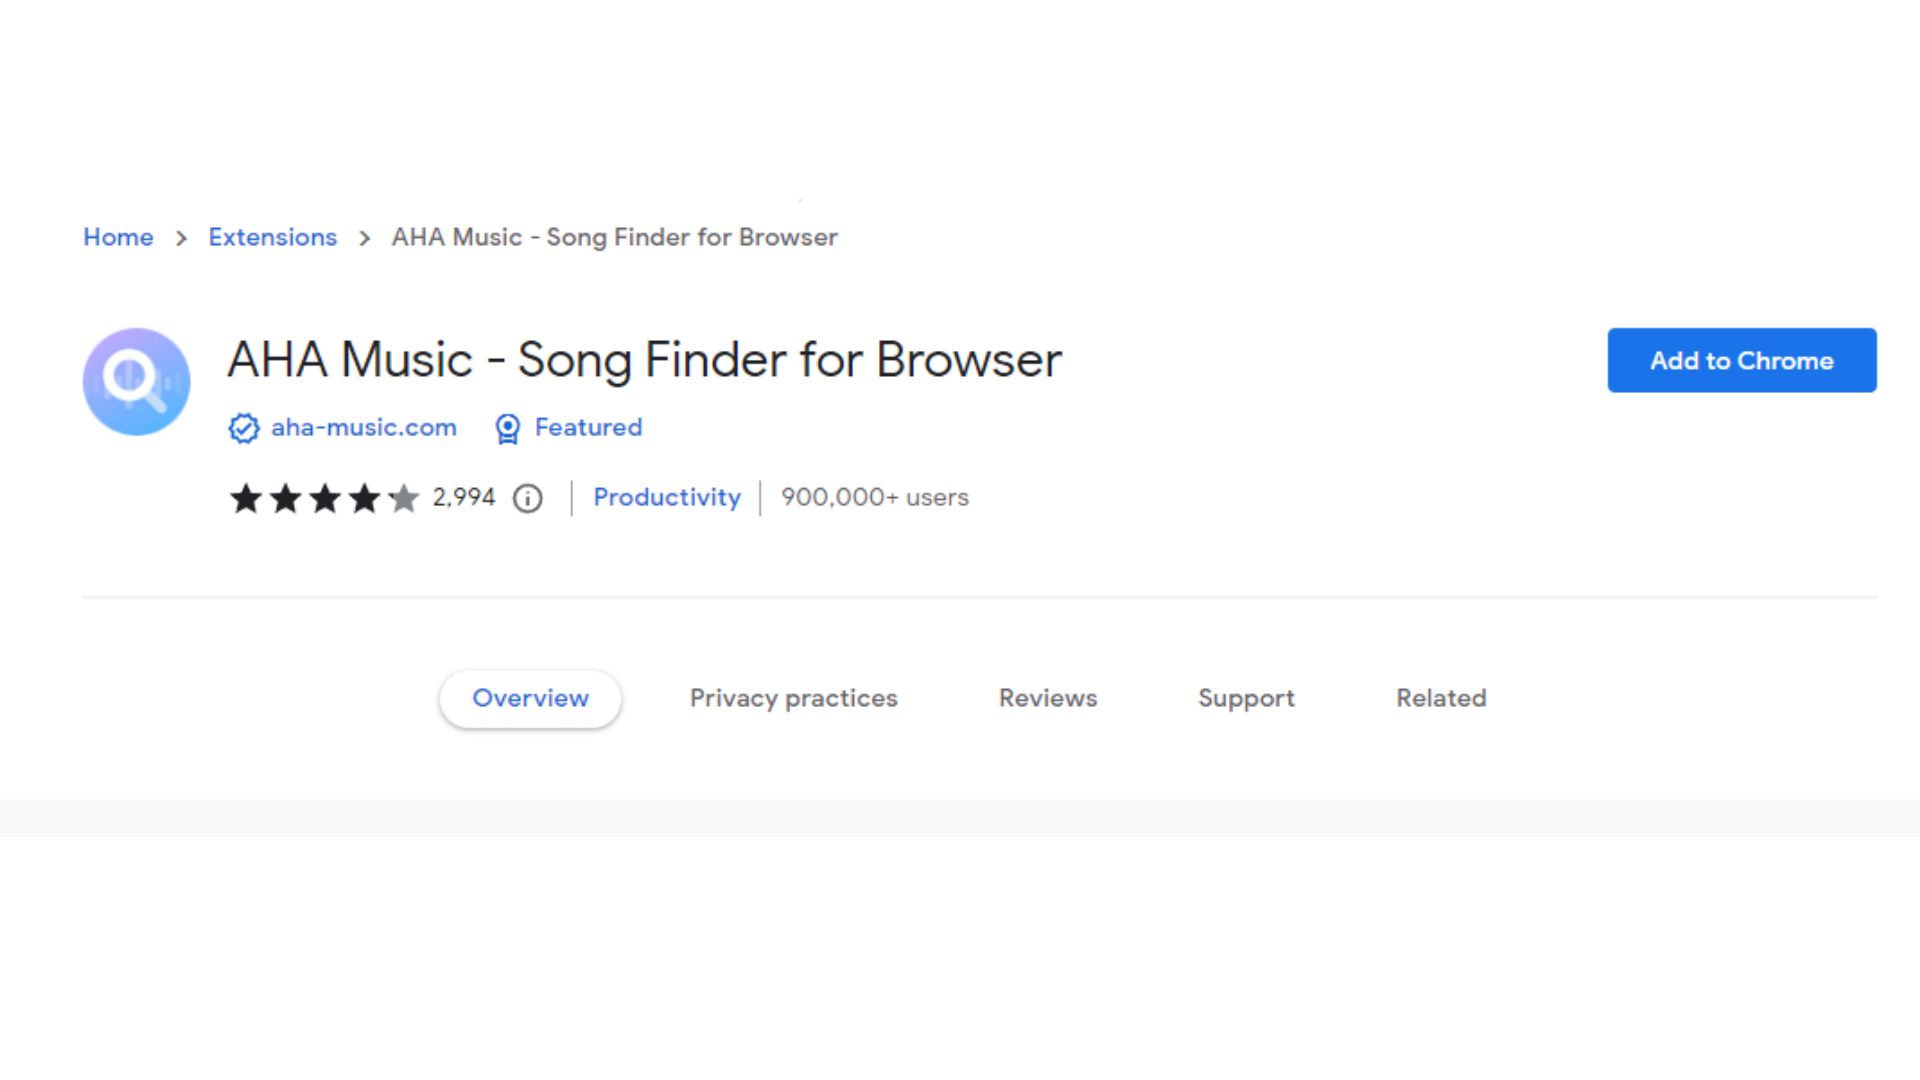Open rating details via the info icon
Screen dimensions: 1920x1080
click(527, 498)
